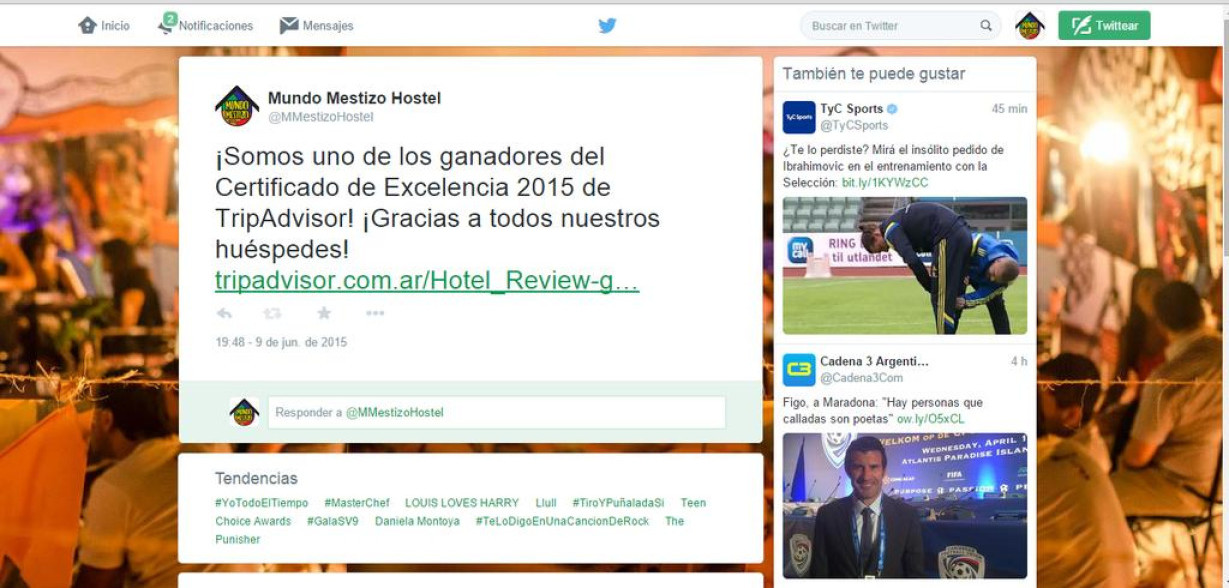Click TyC Sports verified badge
1229x588 pixels.
pyautogui.click(x=892, y=109)
